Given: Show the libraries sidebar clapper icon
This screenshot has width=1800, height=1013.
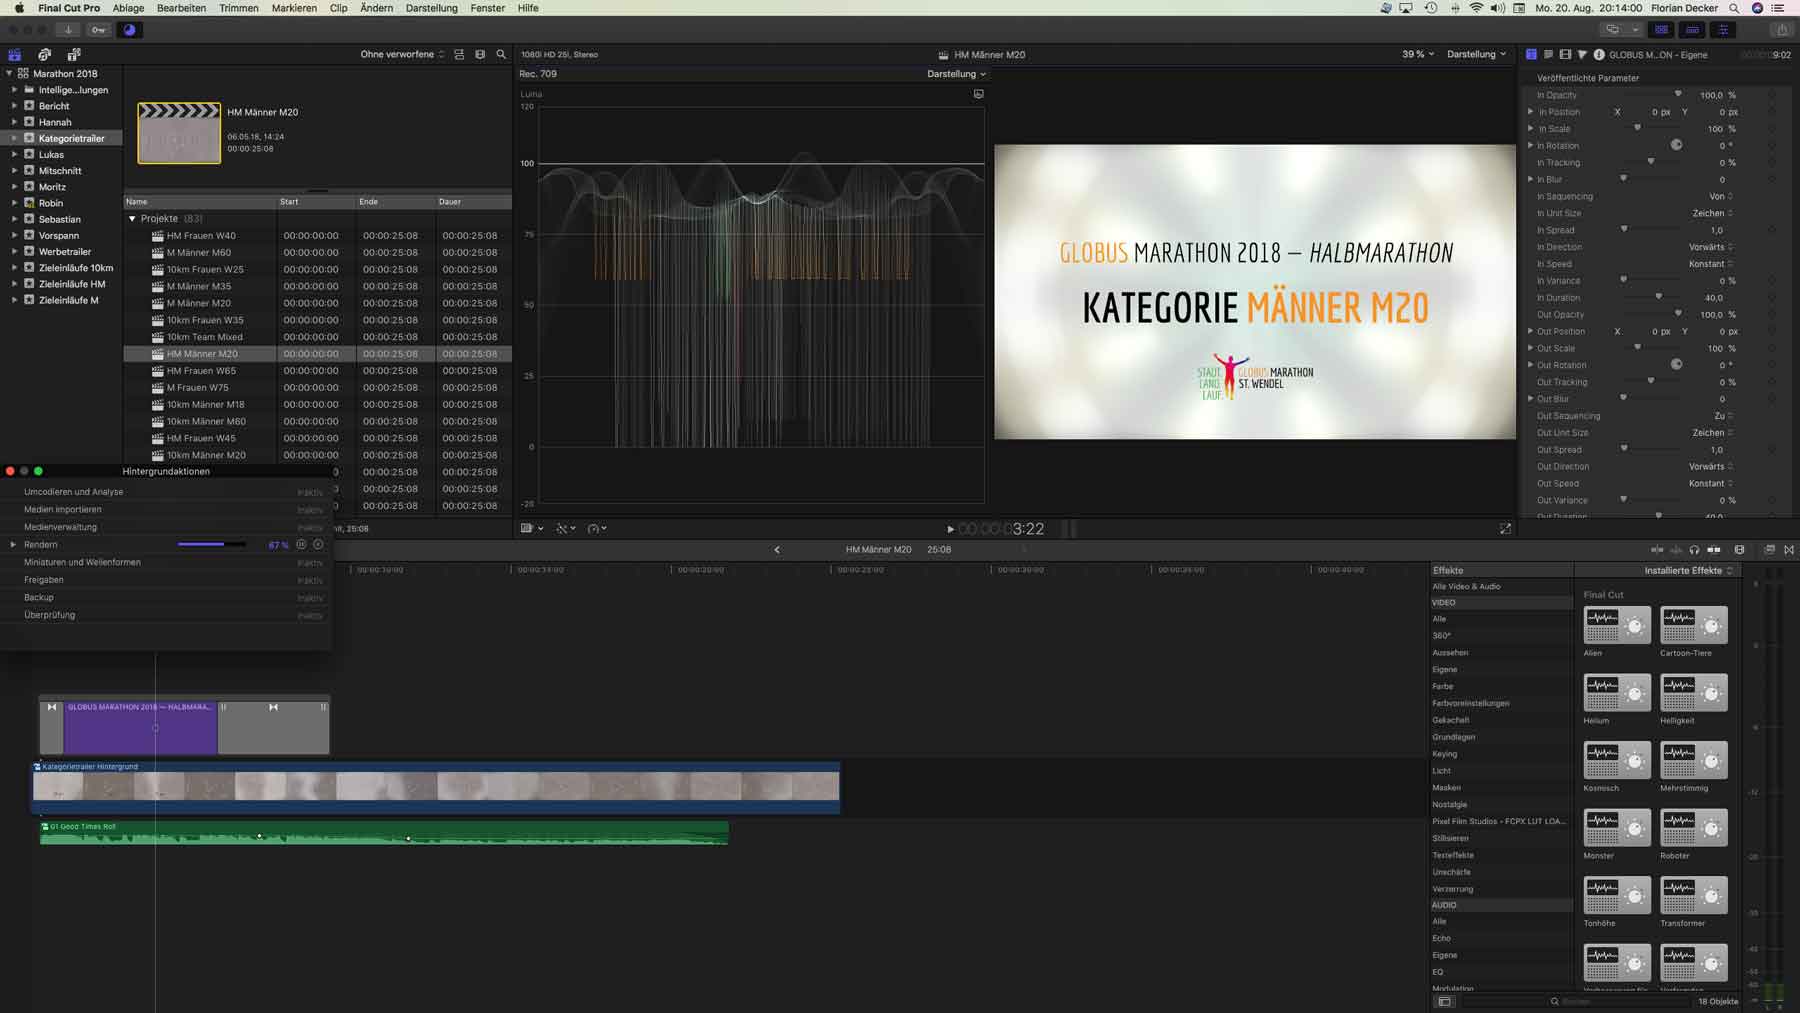Looking at the screenshot, I should pos(15,55).
